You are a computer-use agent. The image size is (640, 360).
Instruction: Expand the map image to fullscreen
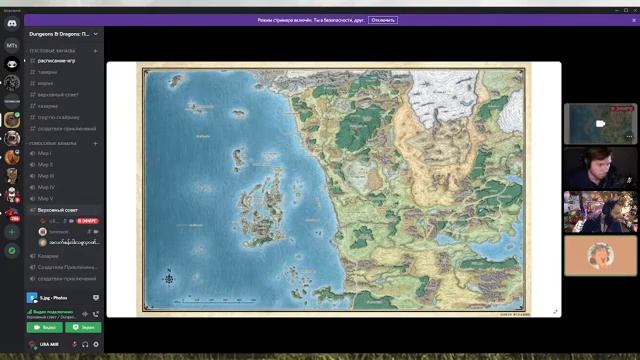click(x=556, y=311)
